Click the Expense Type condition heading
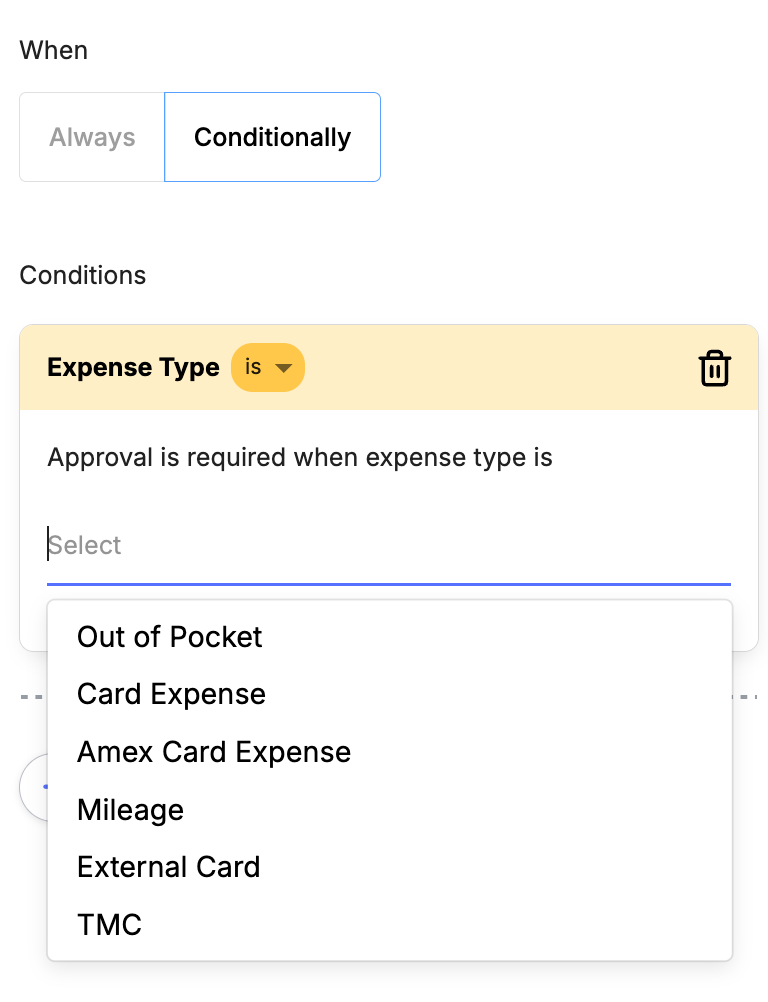Screen dimensions: 768x1002 [x=133, y=367]
